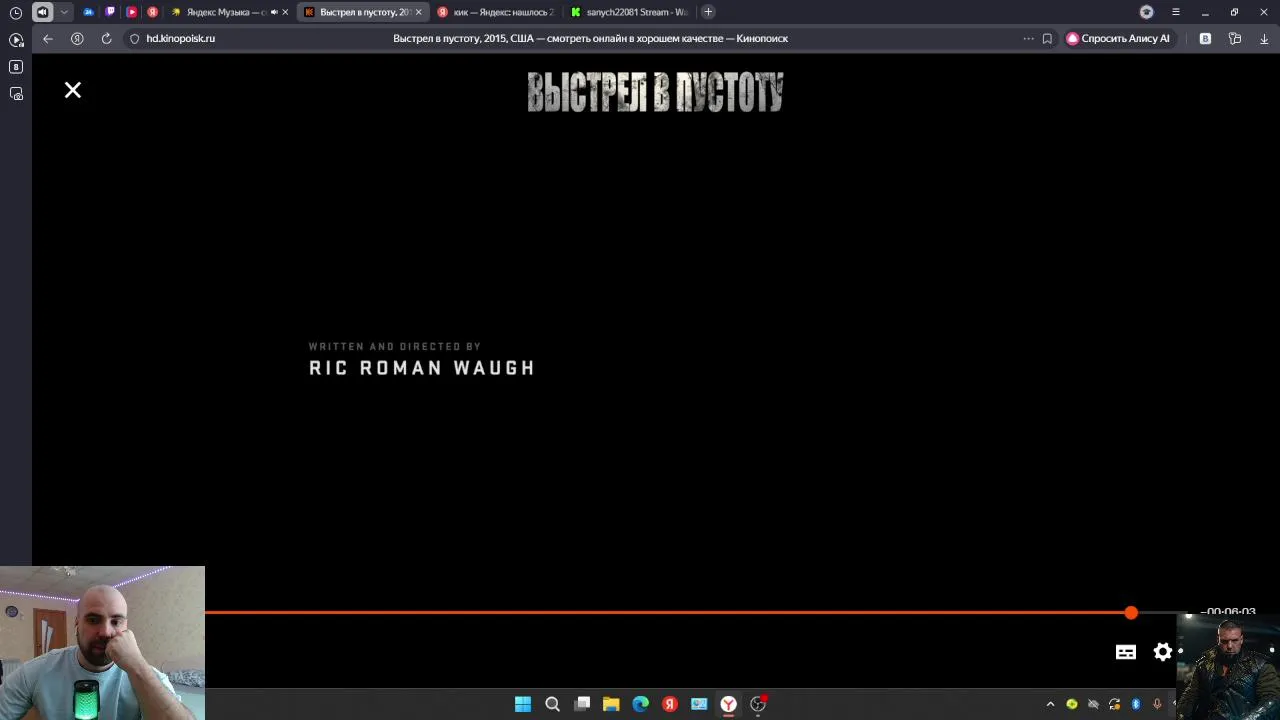Click Выстрел в пустоту movie title logo
This screenshot has width=1280, height=720.
tap(655, 92)
